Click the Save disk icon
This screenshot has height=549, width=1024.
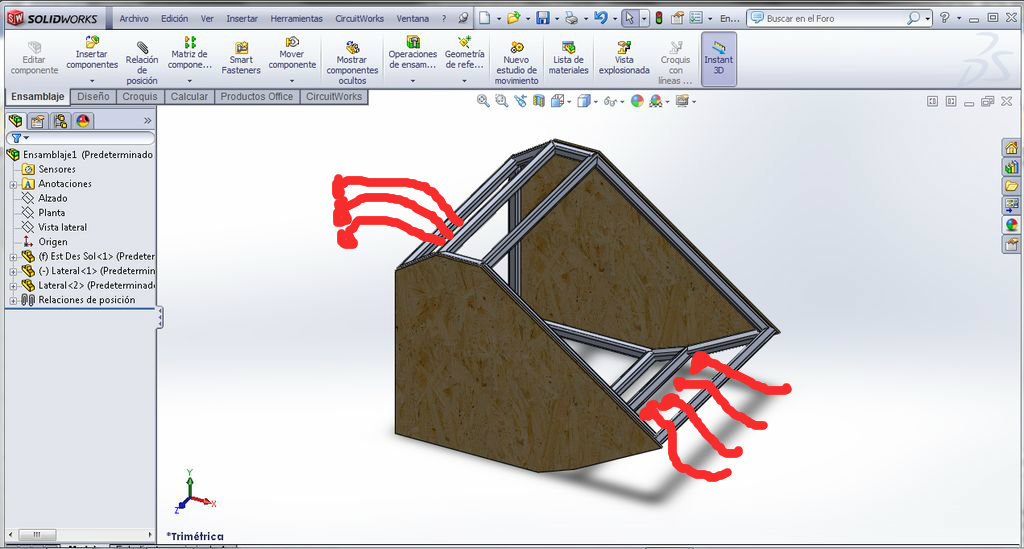click(x=543, y=18)
